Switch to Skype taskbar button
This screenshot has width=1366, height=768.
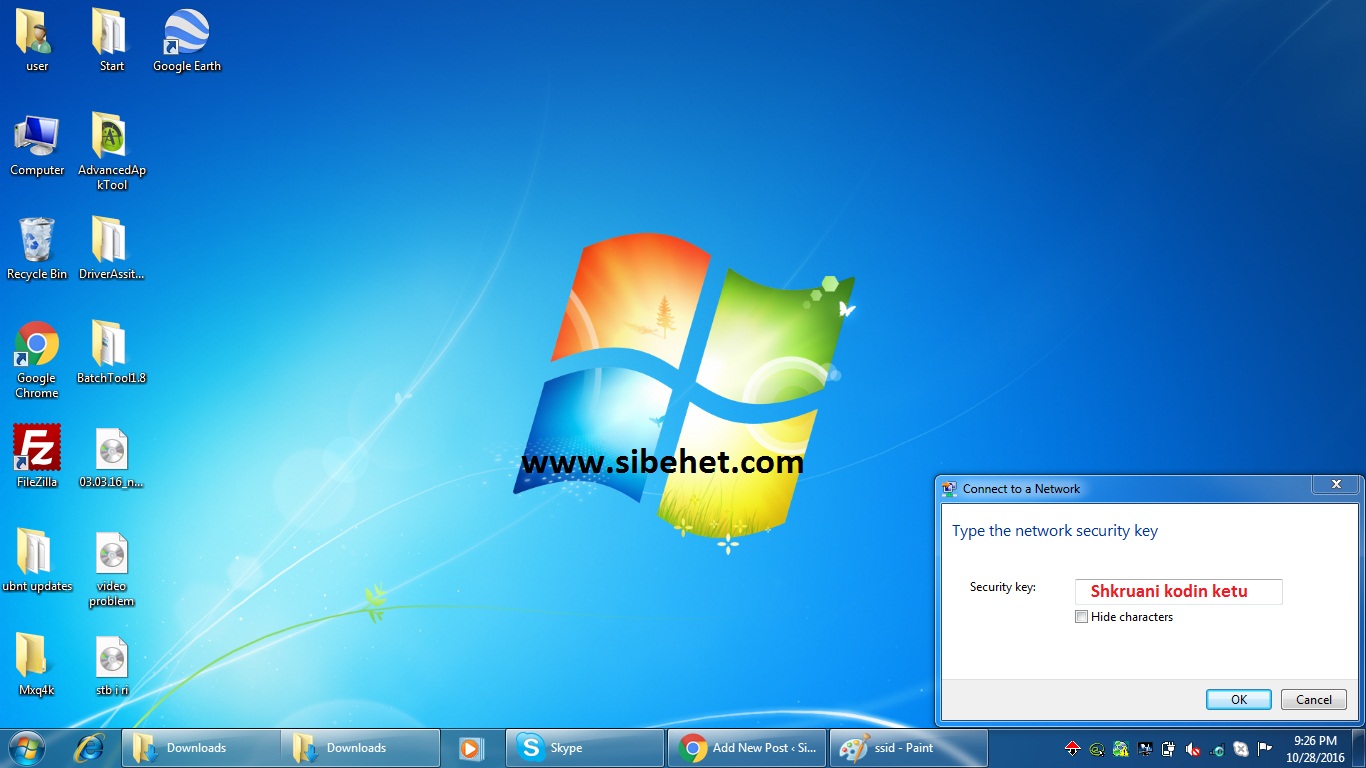585,748
